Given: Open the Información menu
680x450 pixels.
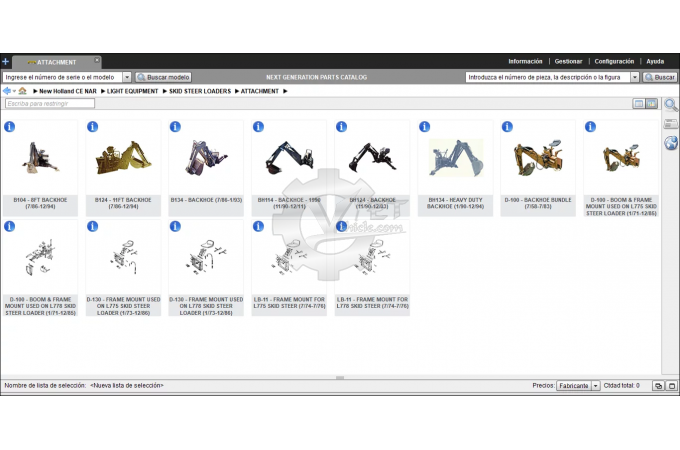Looking at the screenshot, I should 525,62.
